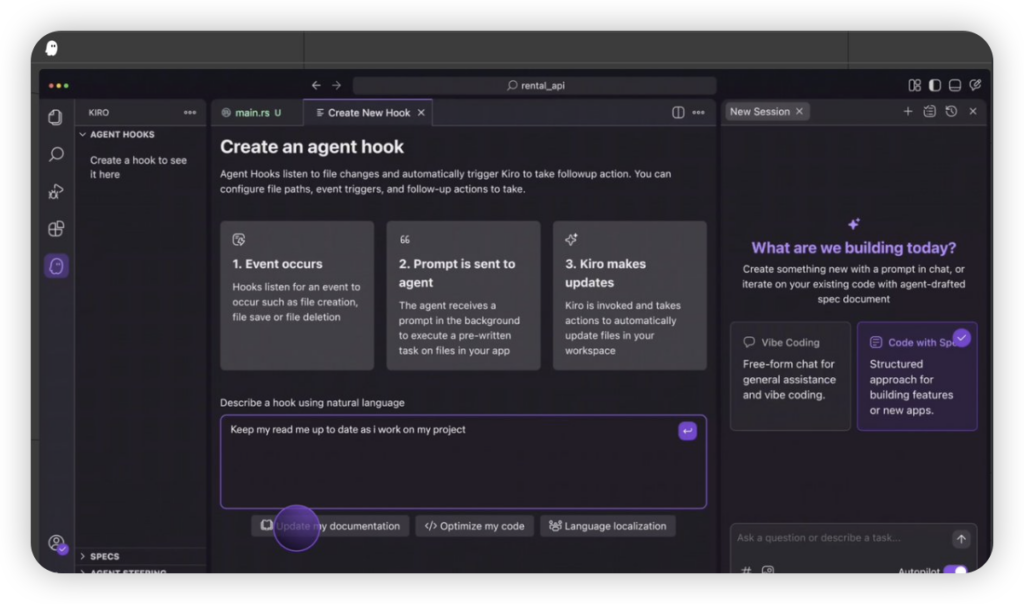
Task: Toggle the bottom panel icon in title bar
Action: (x=955, y=85)
